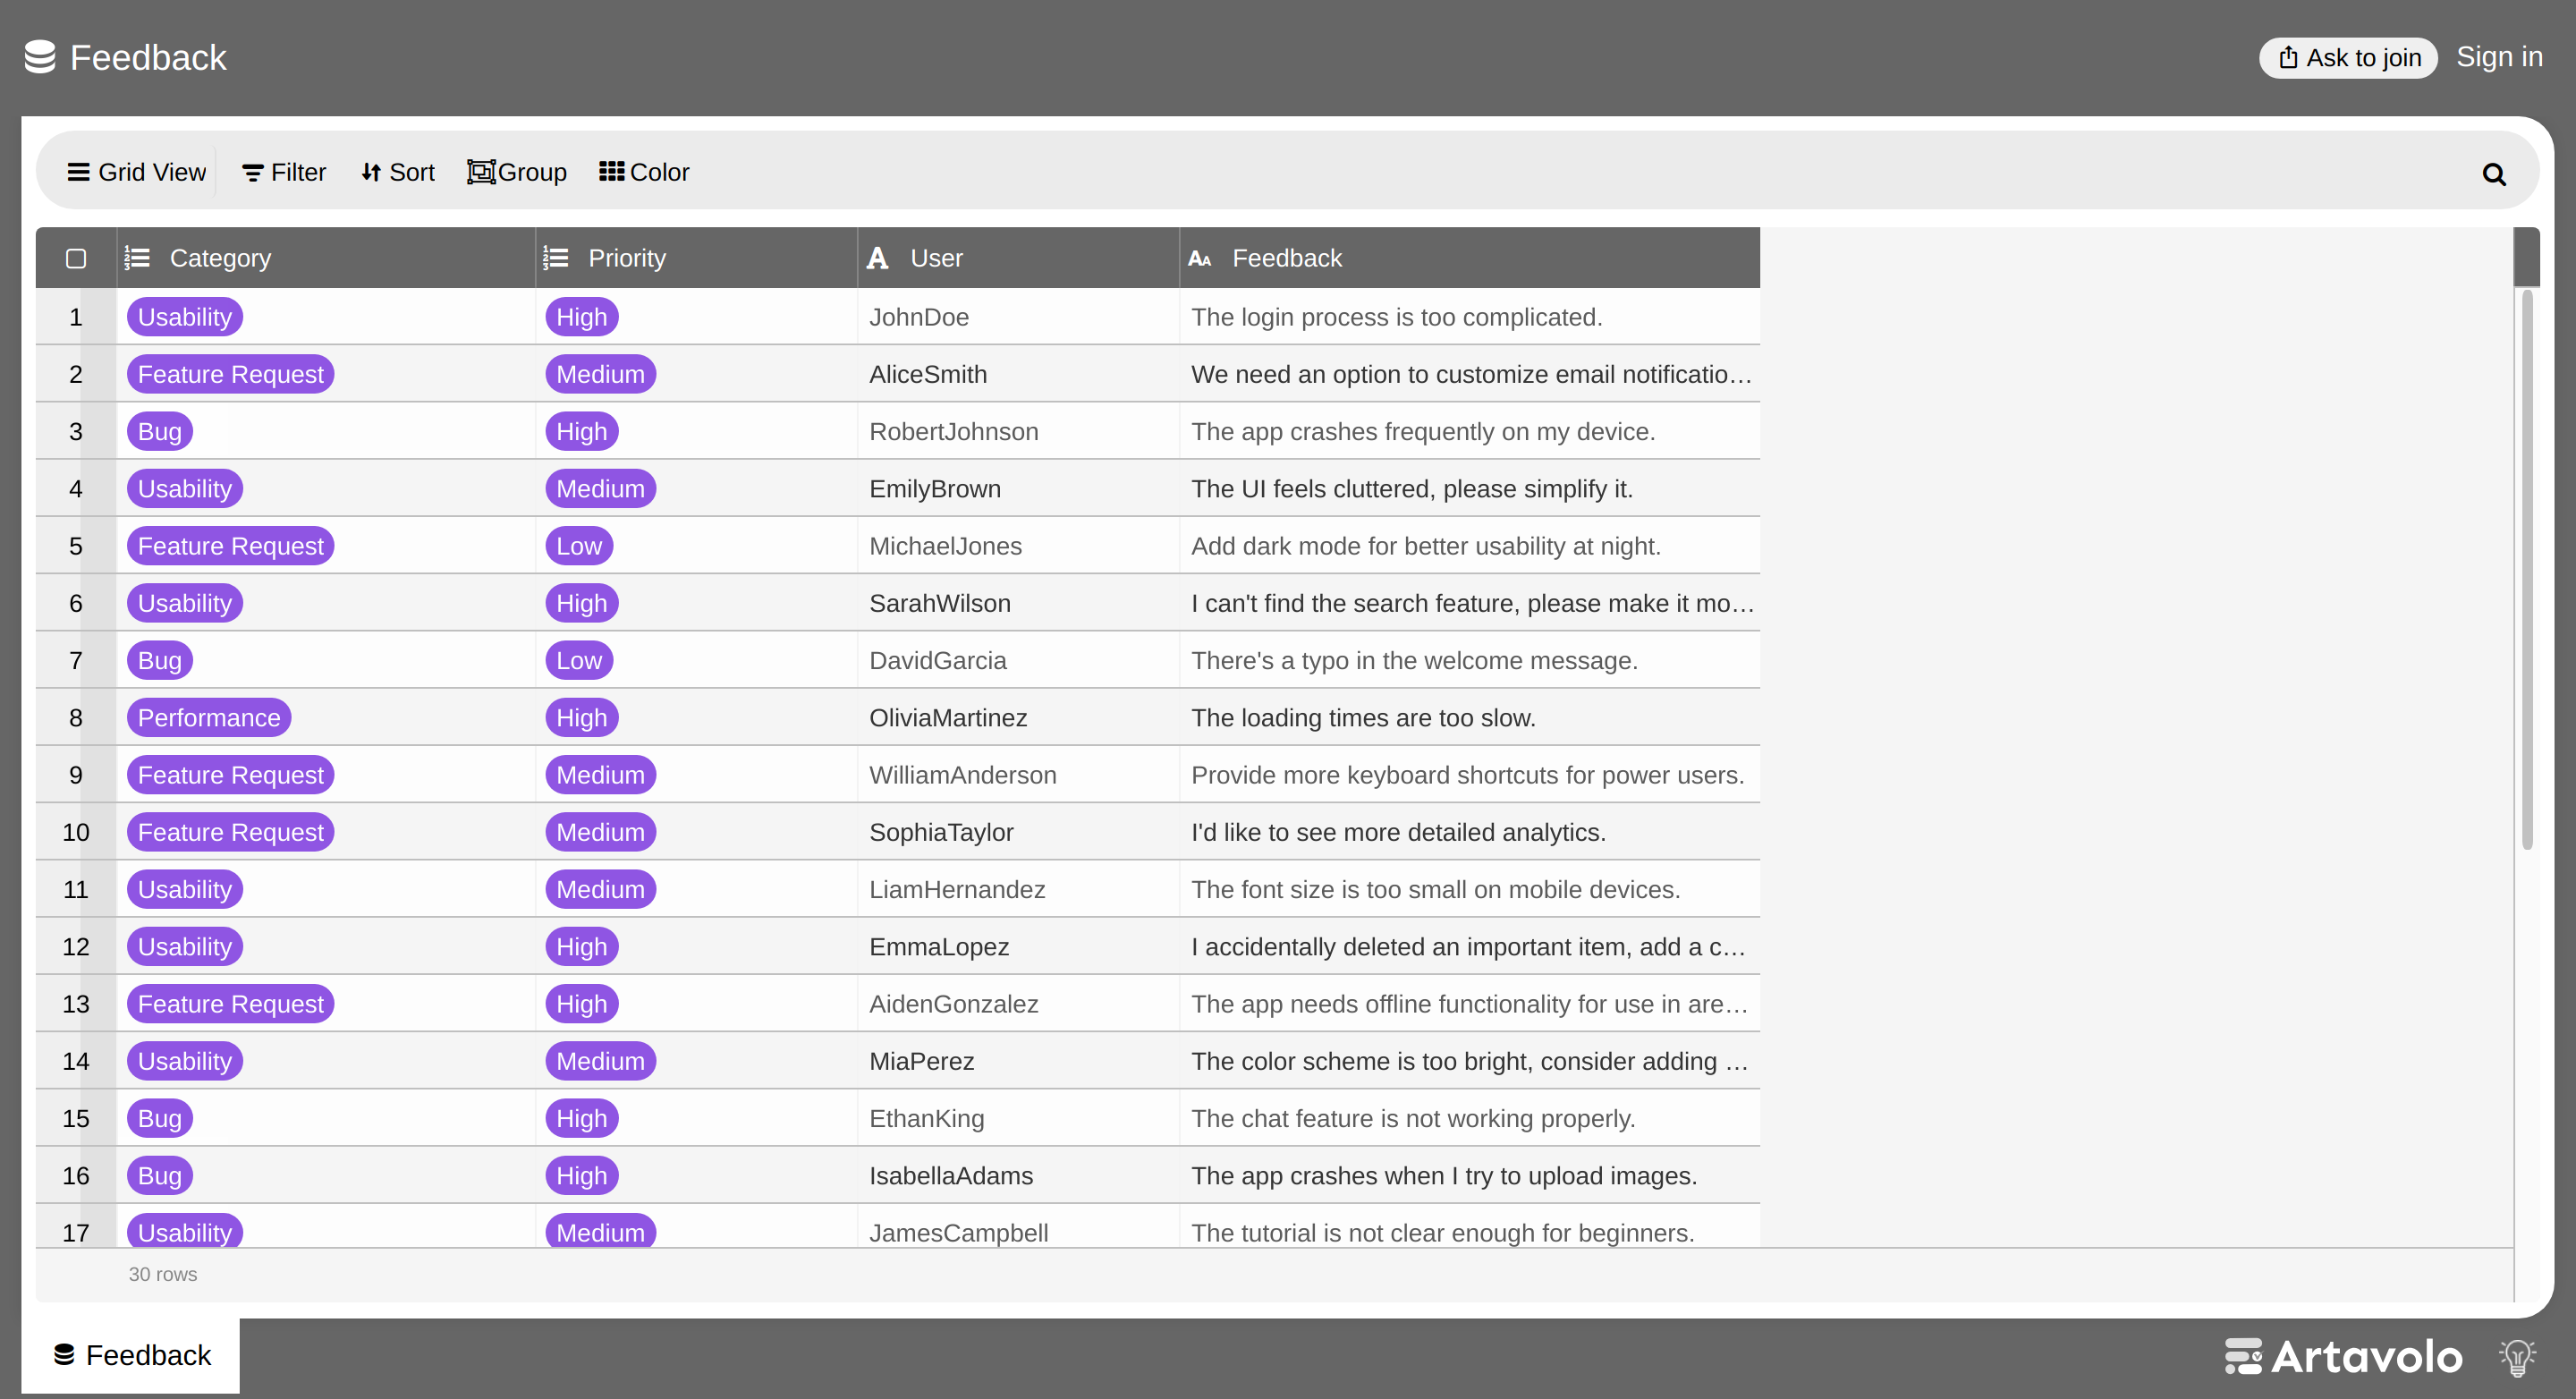Click the Sign in link
Image resolution: width=2576 pixels, height=1399 pixels.
pos(2499,57)
